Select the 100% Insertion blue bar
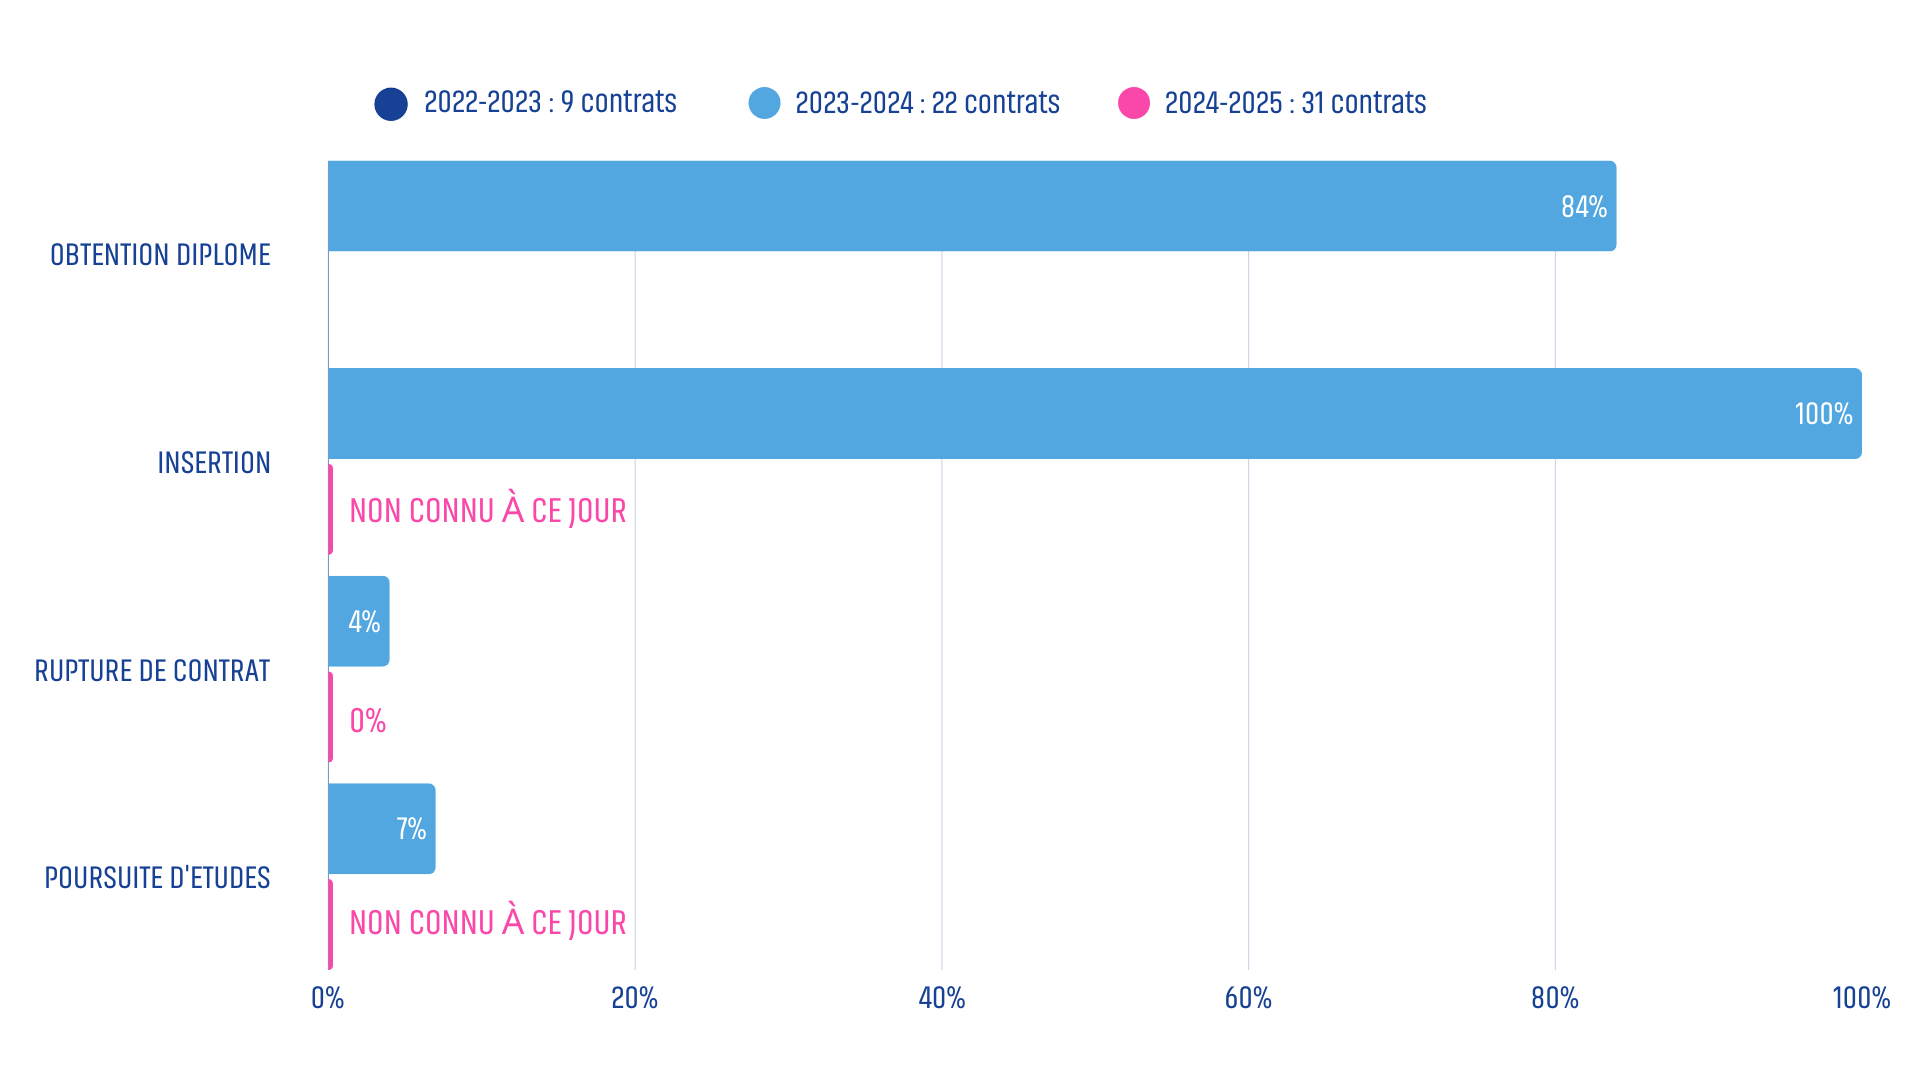 1094,413
